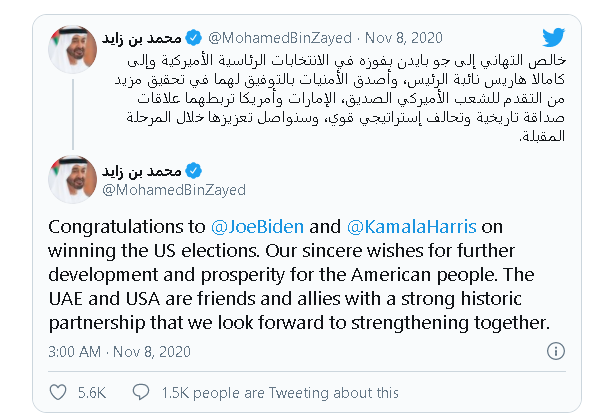
Task: Click verified badge on second tweet
Action: pos(194,170)
